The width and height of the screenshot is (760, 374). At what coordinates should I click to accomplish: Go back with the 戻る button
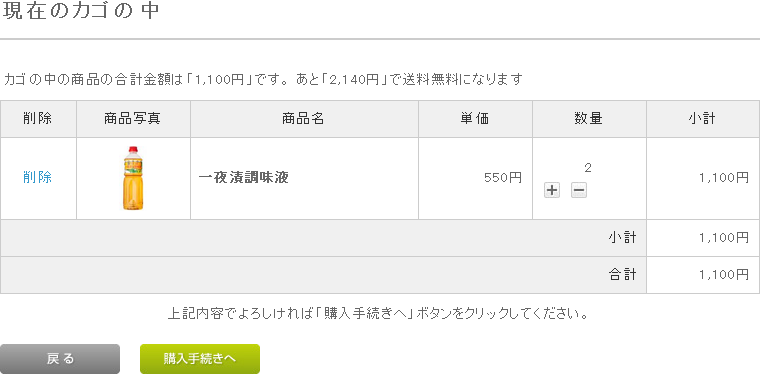coord(60,358)
